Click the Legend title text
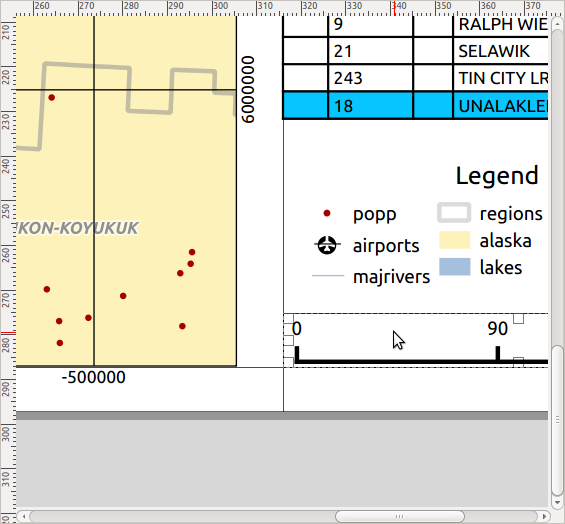This screenshot has width=565, height=524. (x=497, y=176)
